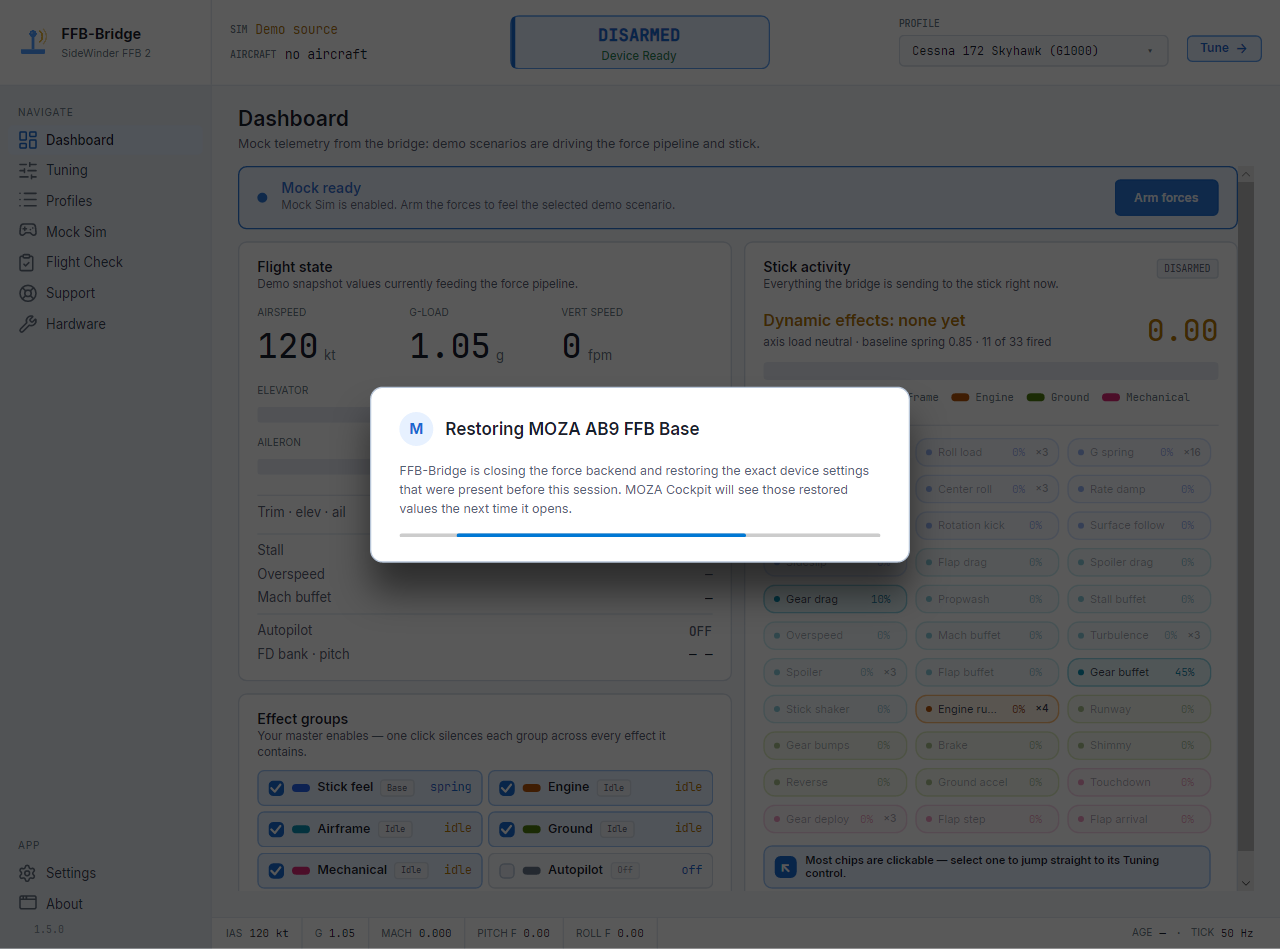Uncheck the Mechanical effect group
This screenshot has height=949, width=1280.
(x=276, y=871)
